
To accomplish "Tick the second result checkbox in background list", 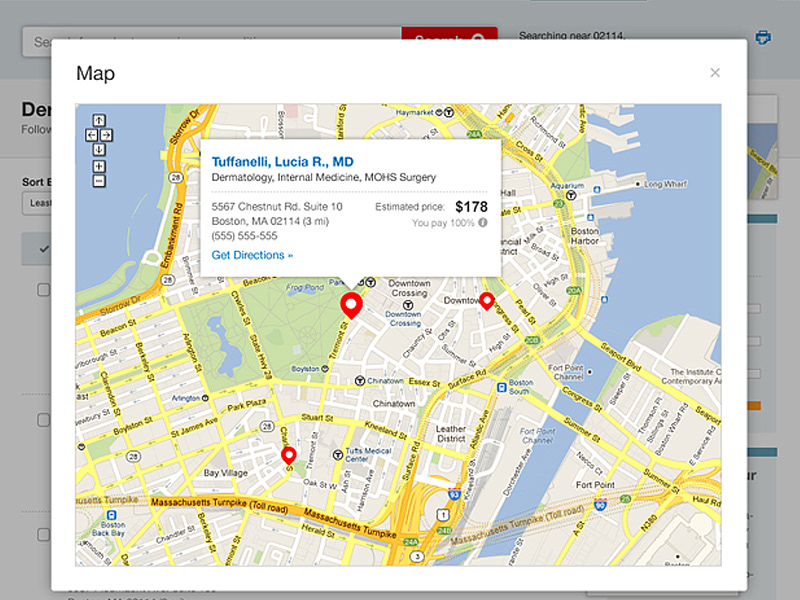I will pos(44,420).
